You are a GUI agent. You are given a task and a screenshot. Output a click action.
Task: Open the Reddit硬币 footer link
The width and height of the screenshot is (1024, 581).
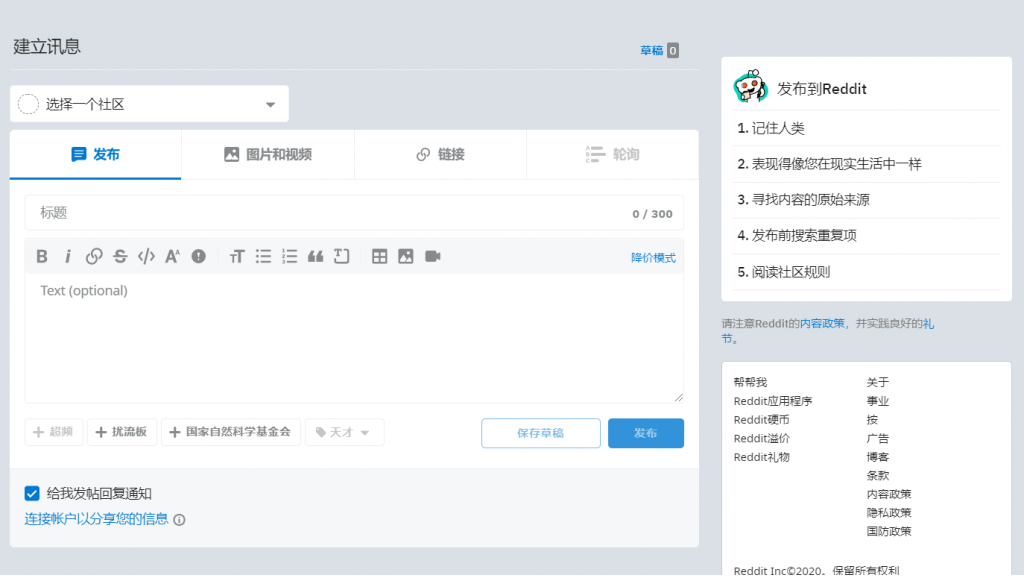coord(761,420)
